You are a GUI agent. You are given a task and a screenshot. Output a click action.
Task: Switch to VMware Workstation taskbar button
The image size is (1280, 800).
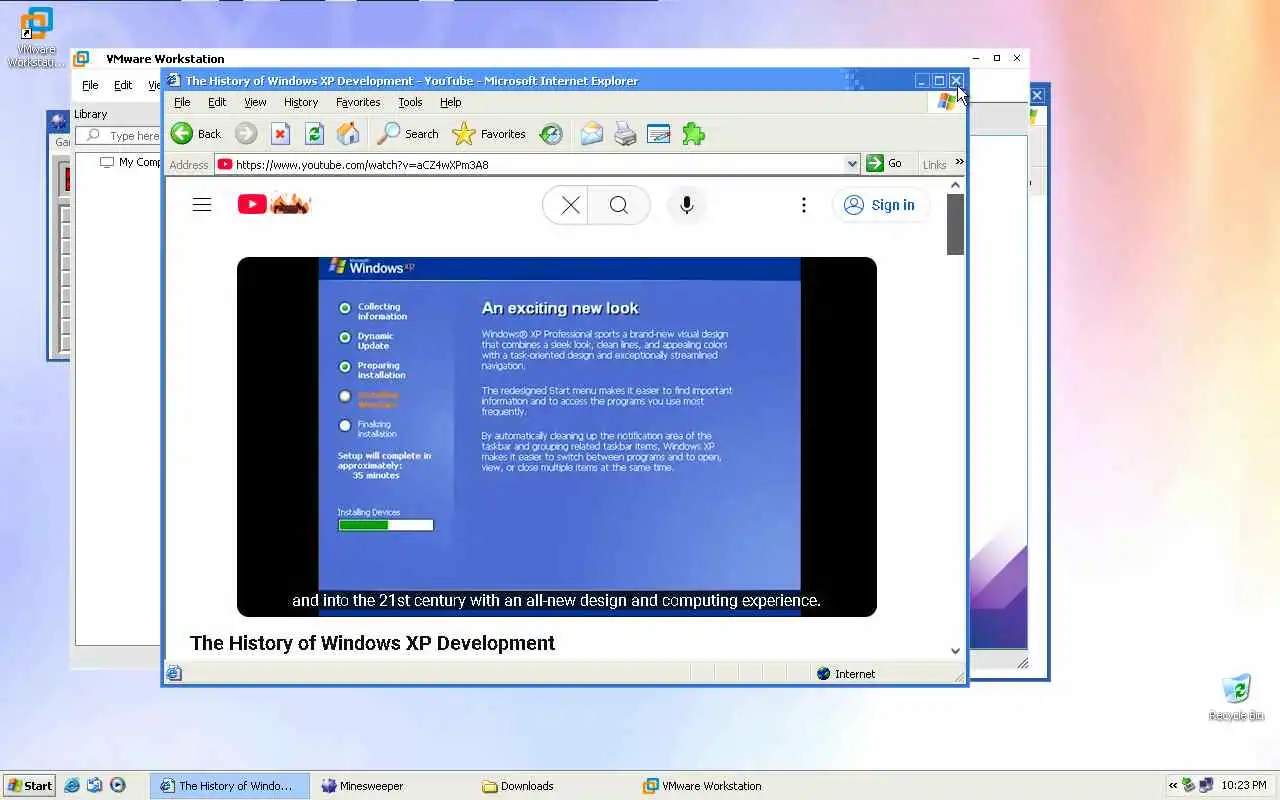click(715, 786)
